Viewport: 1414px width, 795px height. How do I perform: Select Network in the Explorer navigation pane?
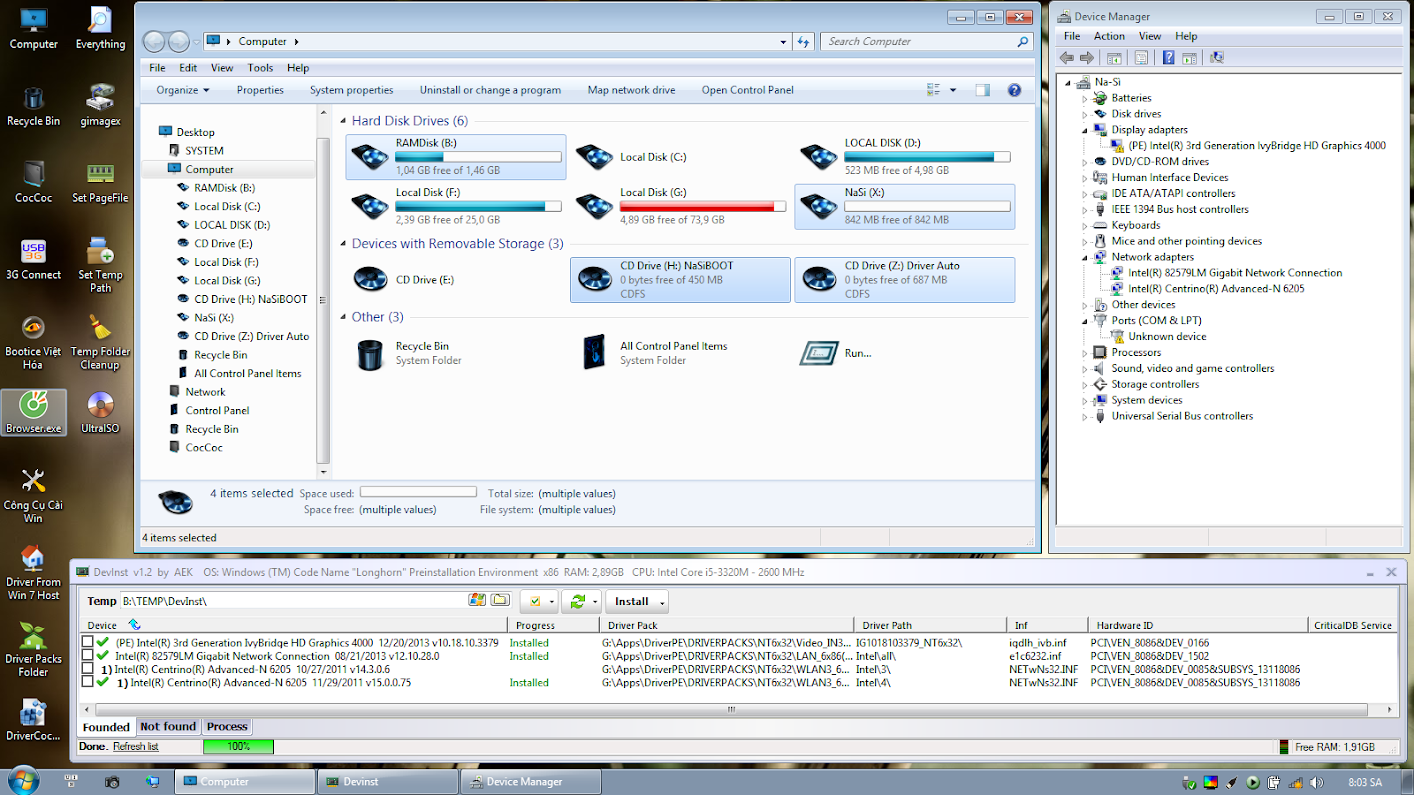click(205, 392)
